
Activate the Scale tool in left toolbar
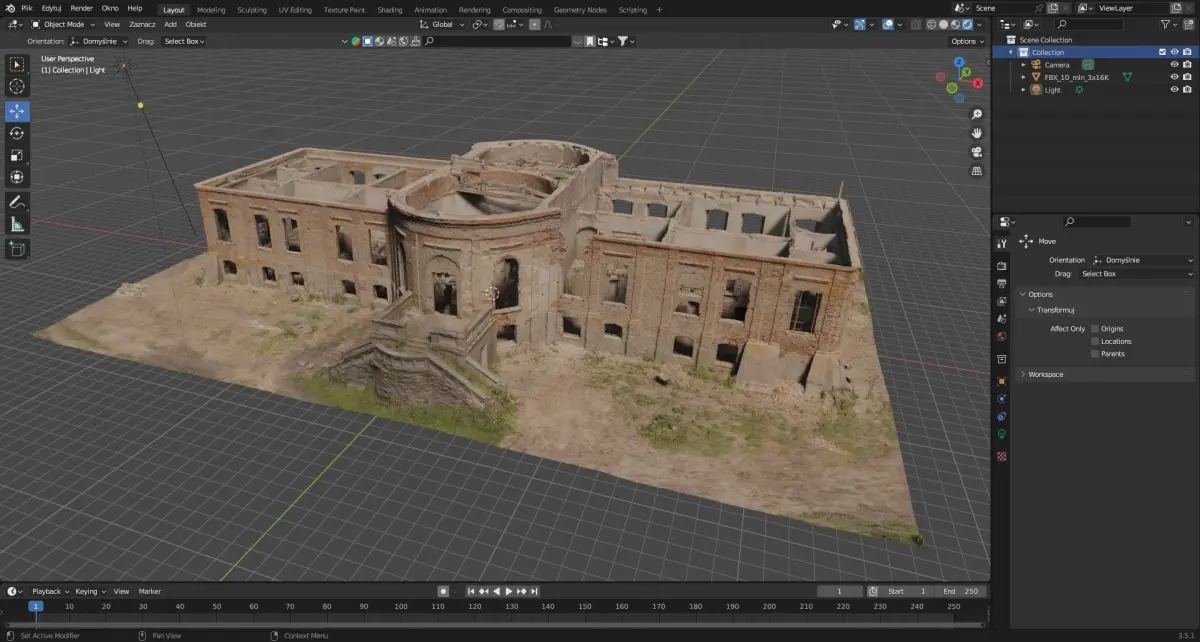(17, 155)
